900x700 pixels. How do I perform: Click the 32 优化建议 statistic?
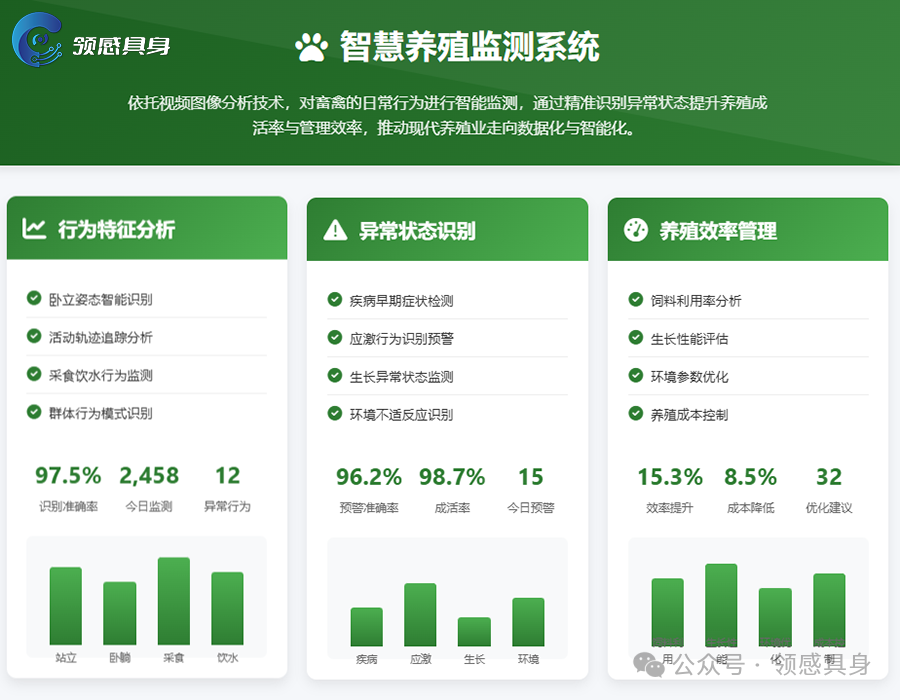pos(829,490)
